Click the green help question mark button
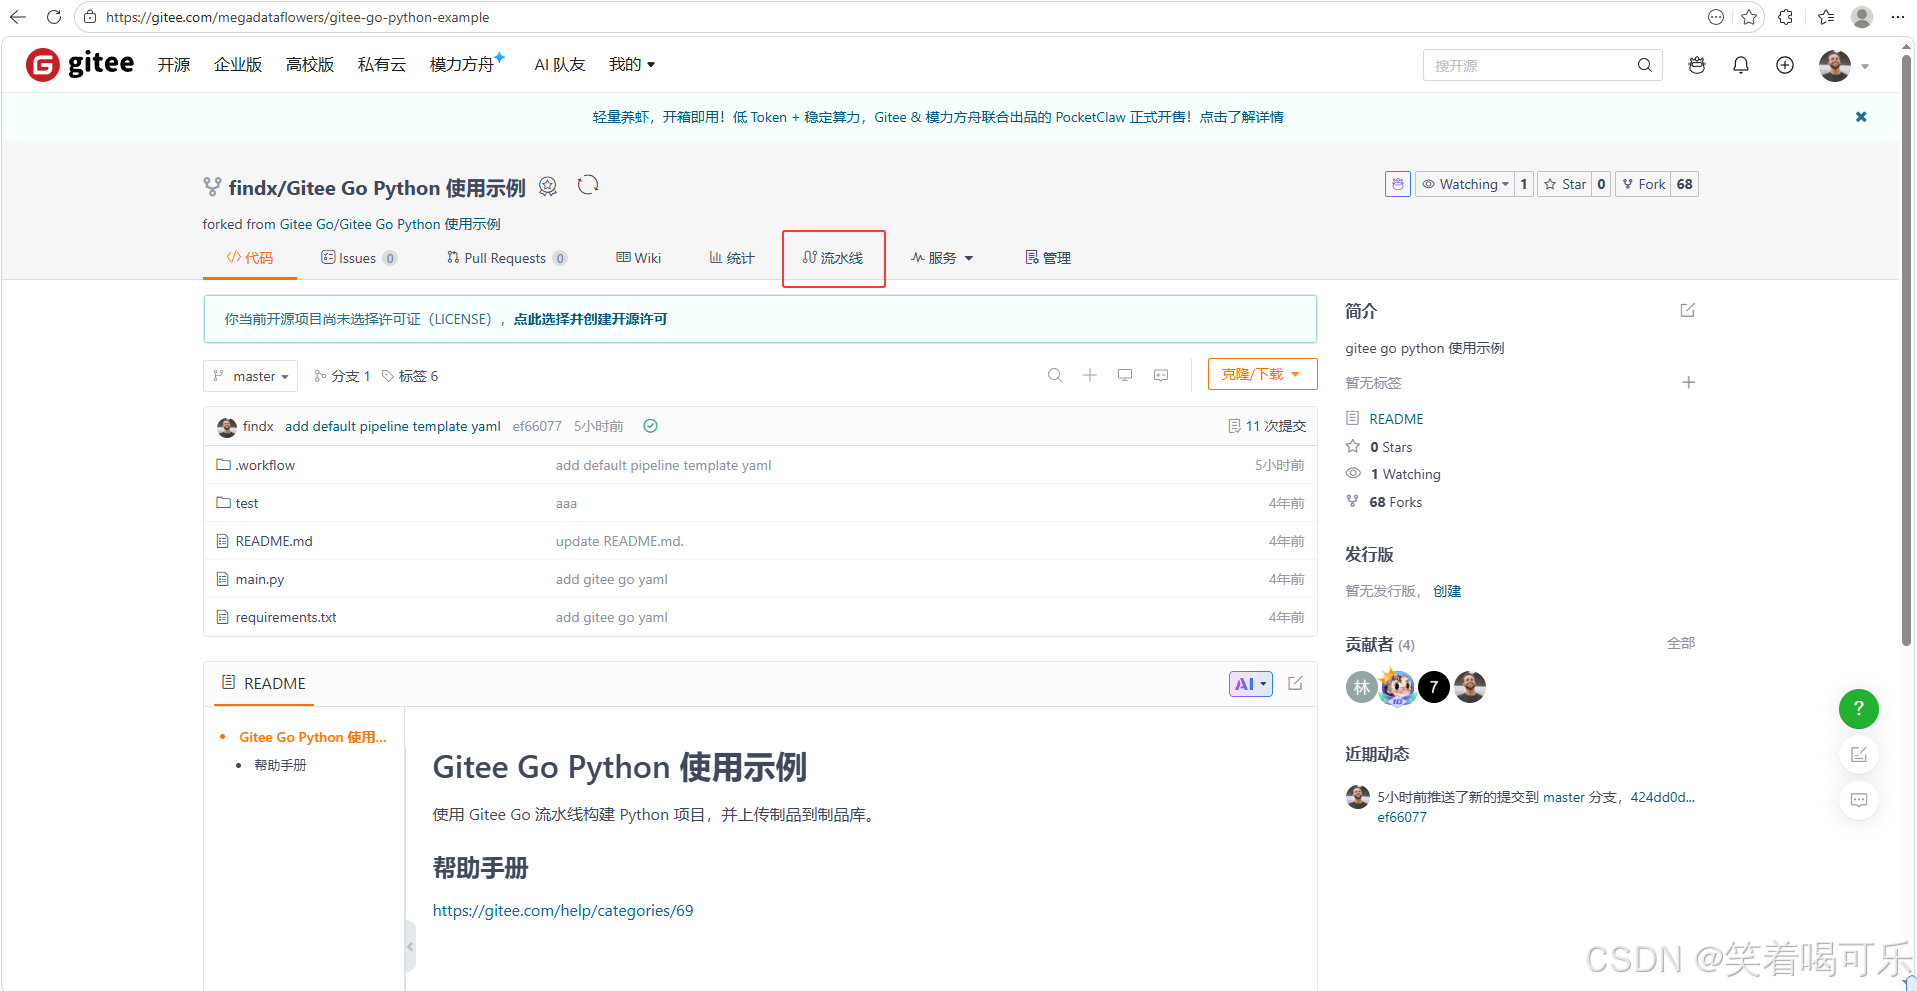1917x991 pixels. pos(1859,709)
